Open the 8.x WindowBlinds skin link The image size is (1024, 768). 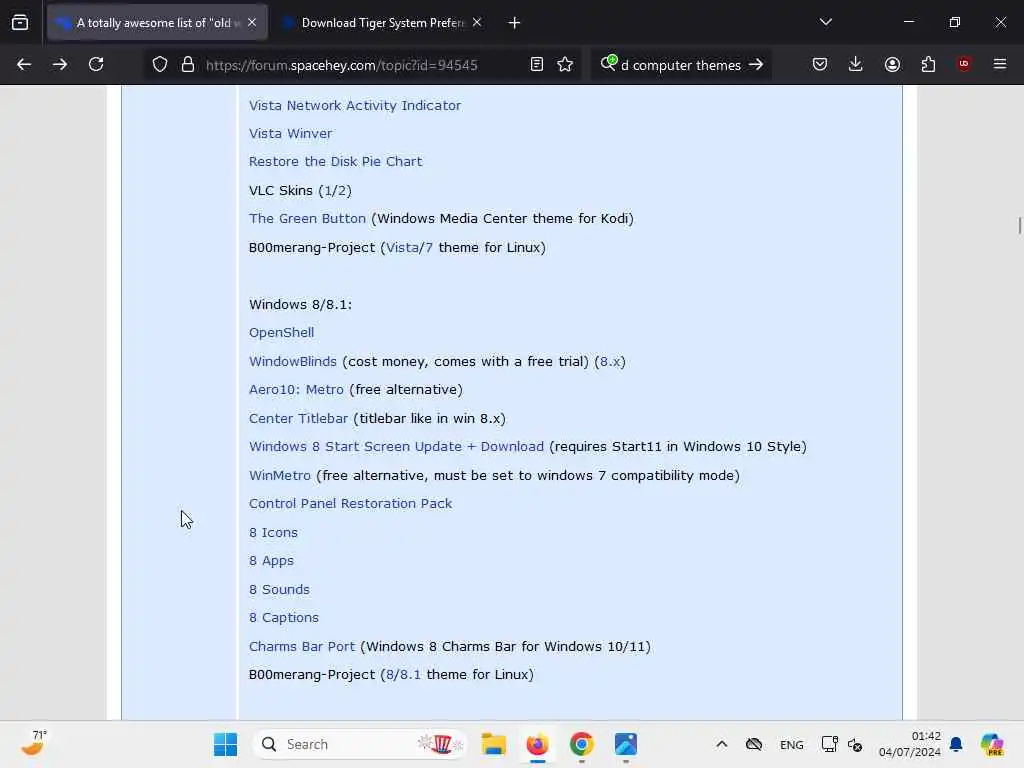[x=609, y=361]
